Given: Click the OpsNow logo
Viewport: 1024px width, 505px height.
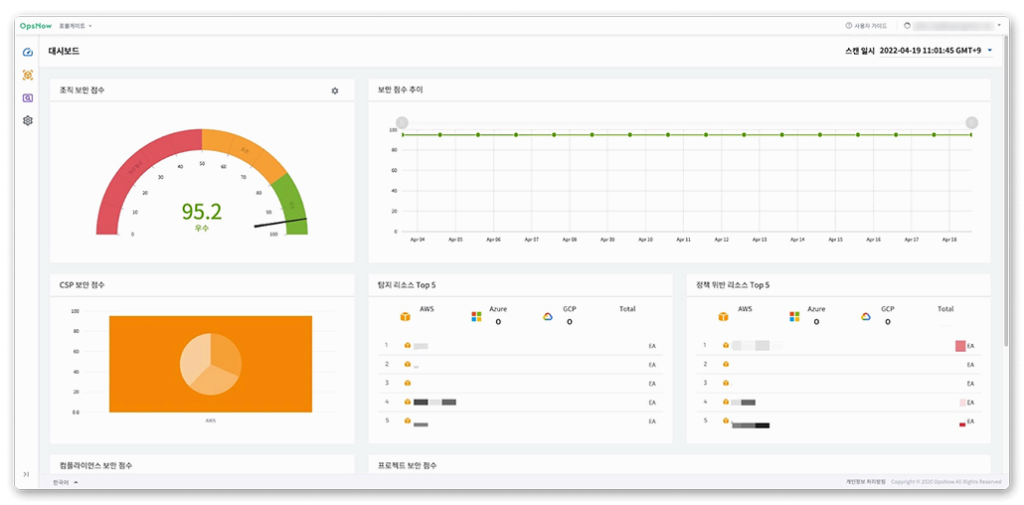Looking at the screenshot, I should click(x=36, y=26).
